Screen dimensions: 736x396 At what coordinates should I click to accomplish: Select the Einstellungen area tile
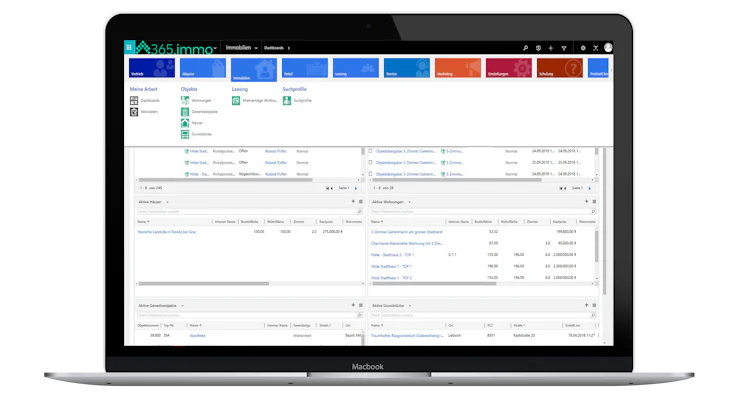509,68
